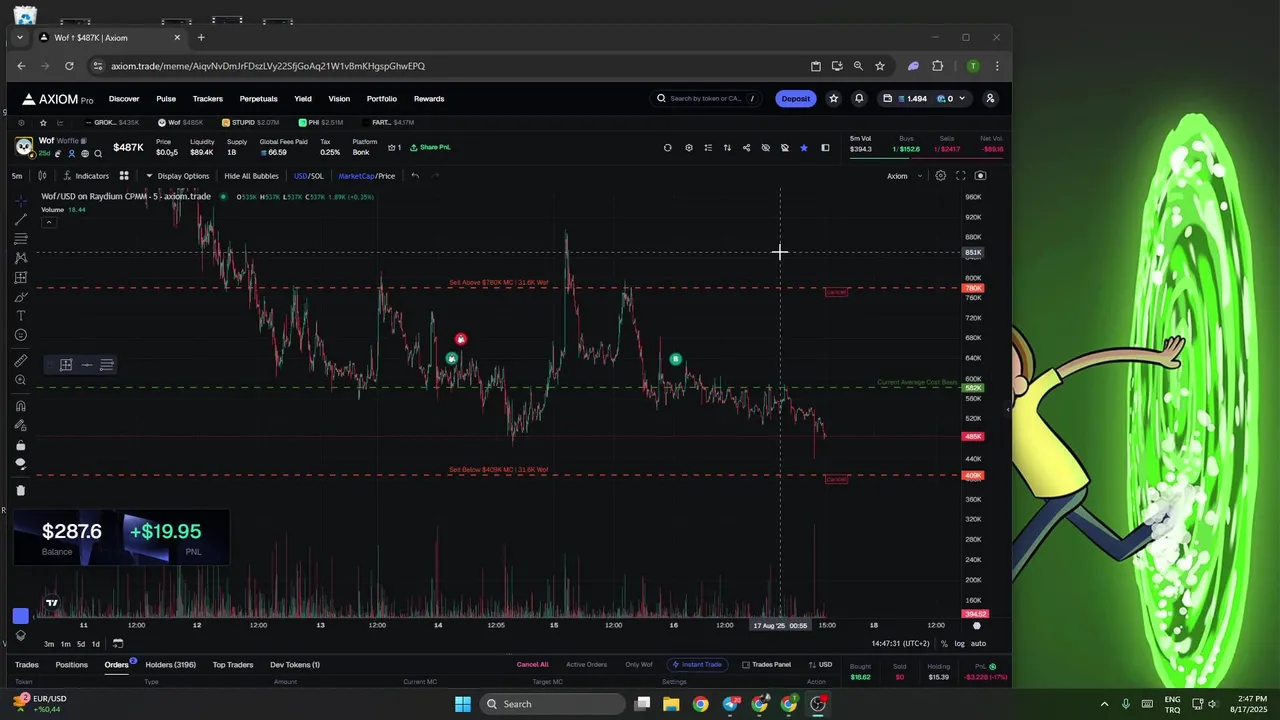Click the Deposit button
Image resolution: width=1280 pixels, height=720 pixels.
[796, 98]
